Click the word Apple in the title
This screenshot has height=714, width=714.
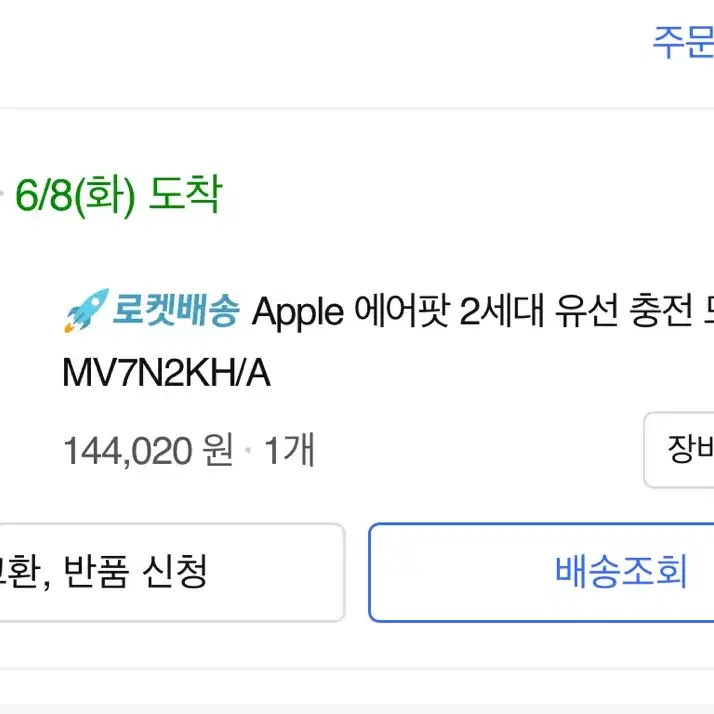298,313
